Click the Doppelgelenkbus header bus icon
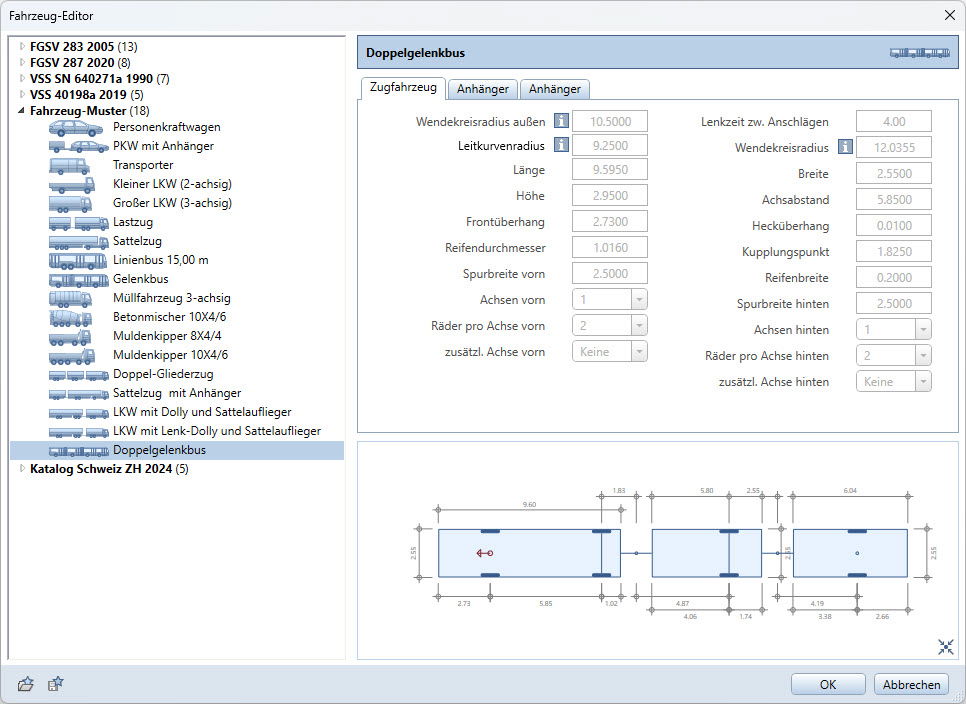The height and width of the screenshot is (704, 966). click(x=920, y=53)
